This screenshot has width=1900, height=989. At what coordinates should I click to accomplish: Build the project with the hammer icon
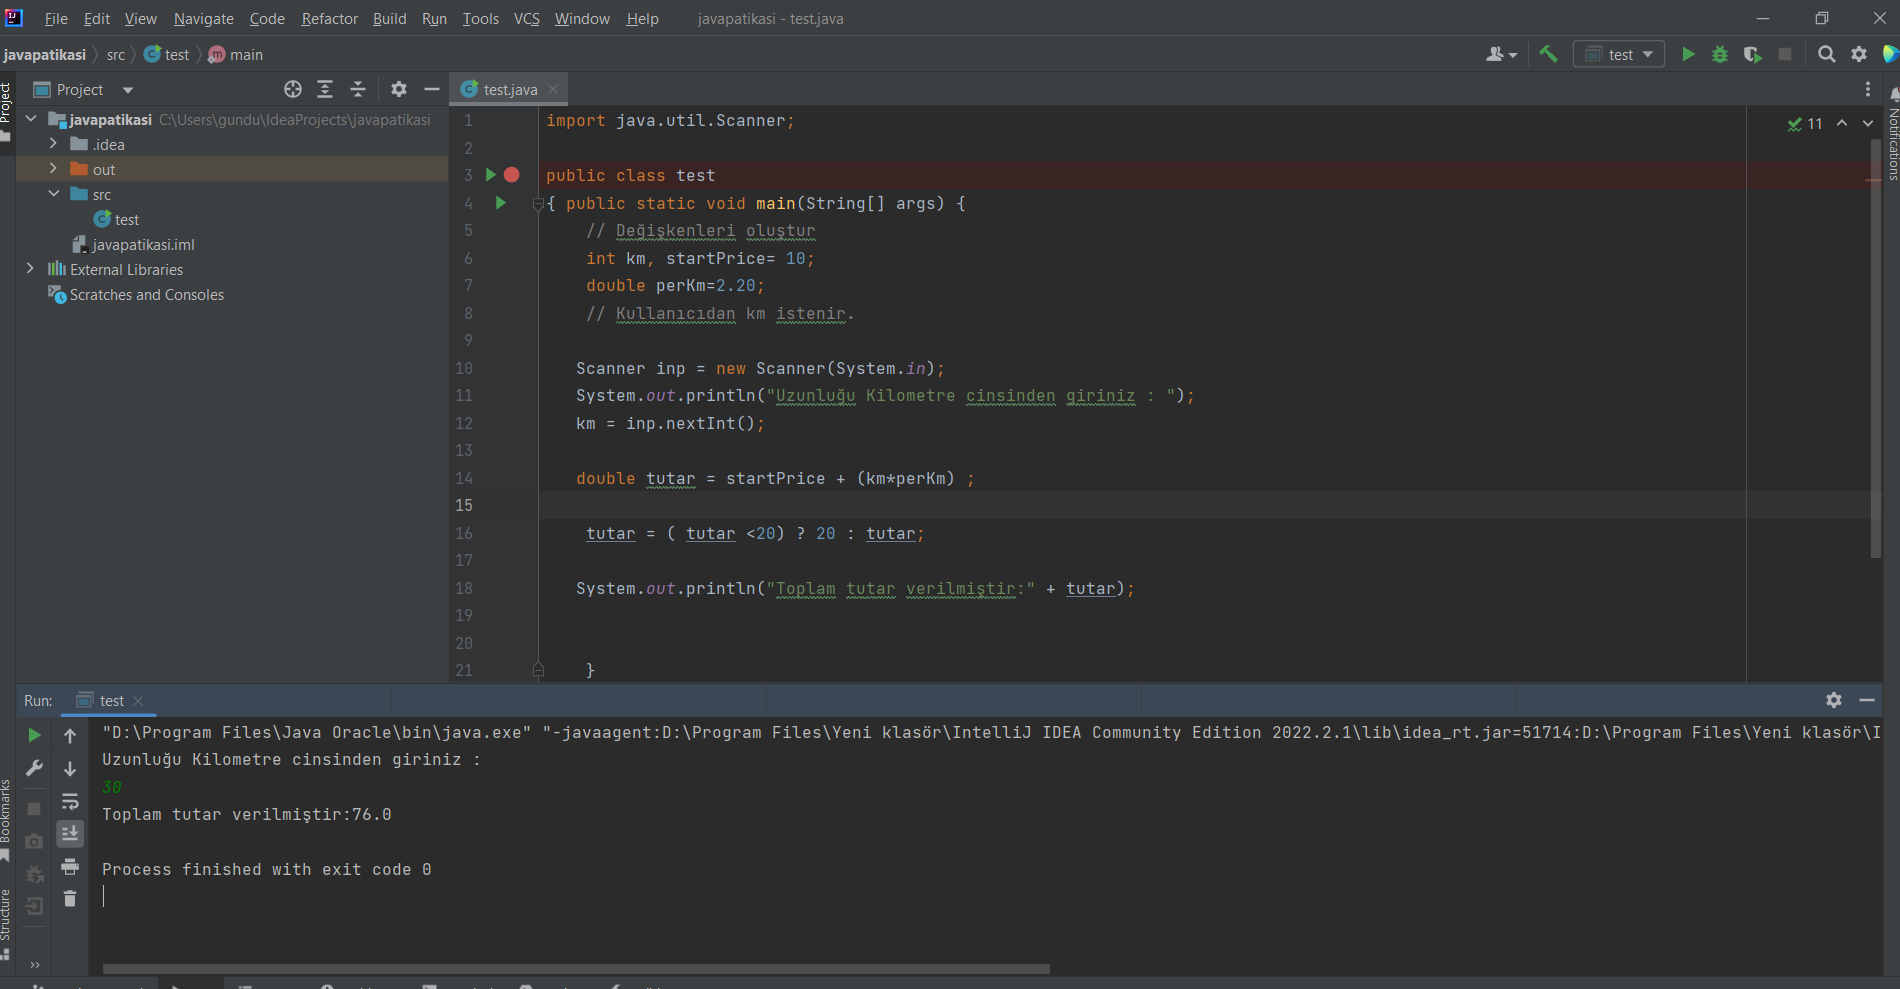tap(1548, 54)
